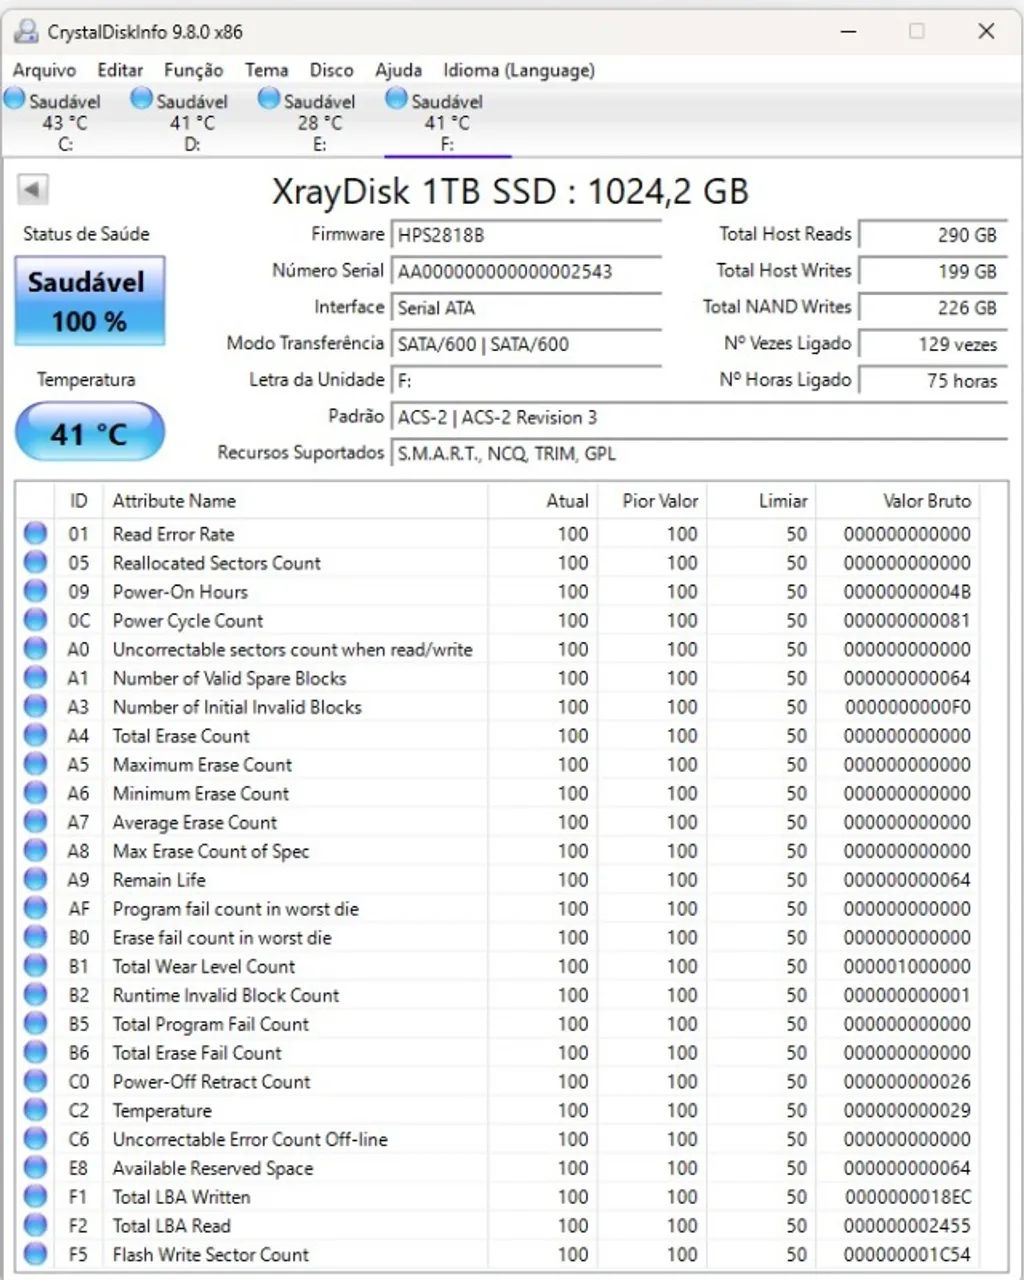Open the Arquivo menu
1024x1280 pixels.
coord(44,70)
